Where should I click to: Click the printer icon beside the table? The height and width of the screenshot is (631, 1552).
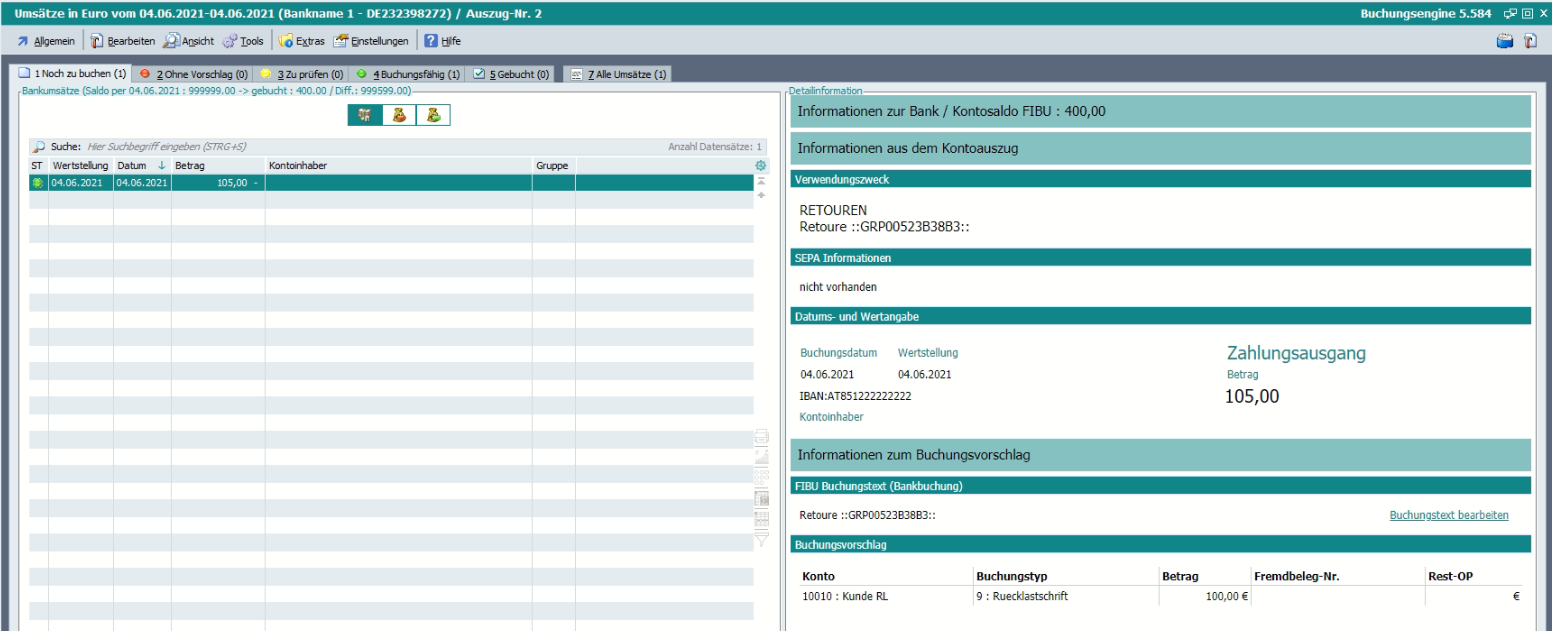click(x=761, y=436)
